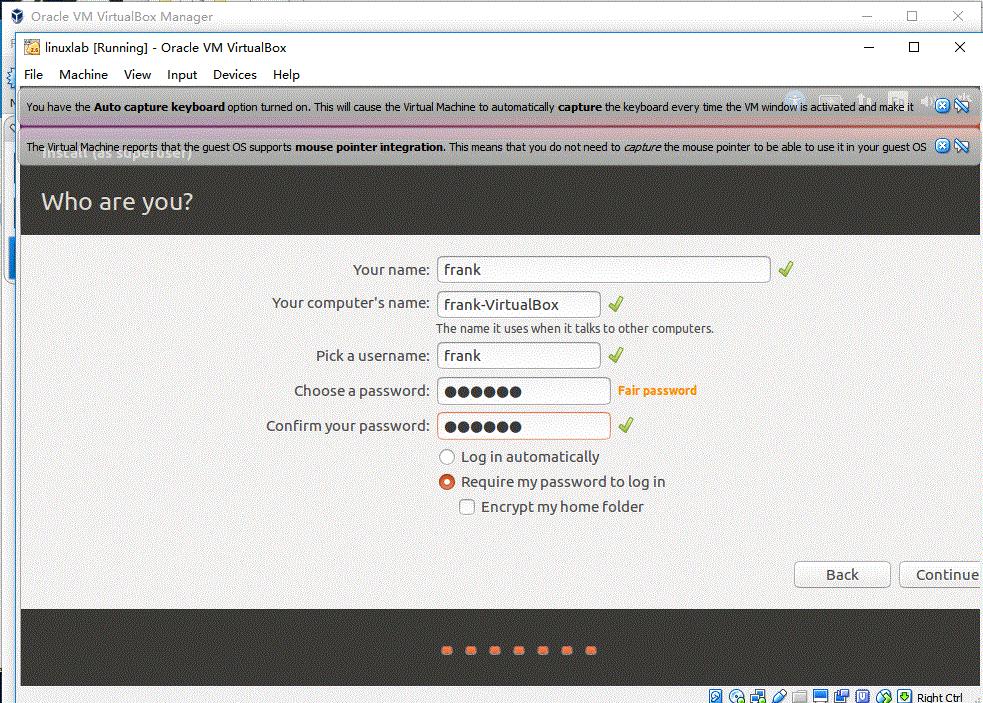Click the shared folders status icon

799,696
